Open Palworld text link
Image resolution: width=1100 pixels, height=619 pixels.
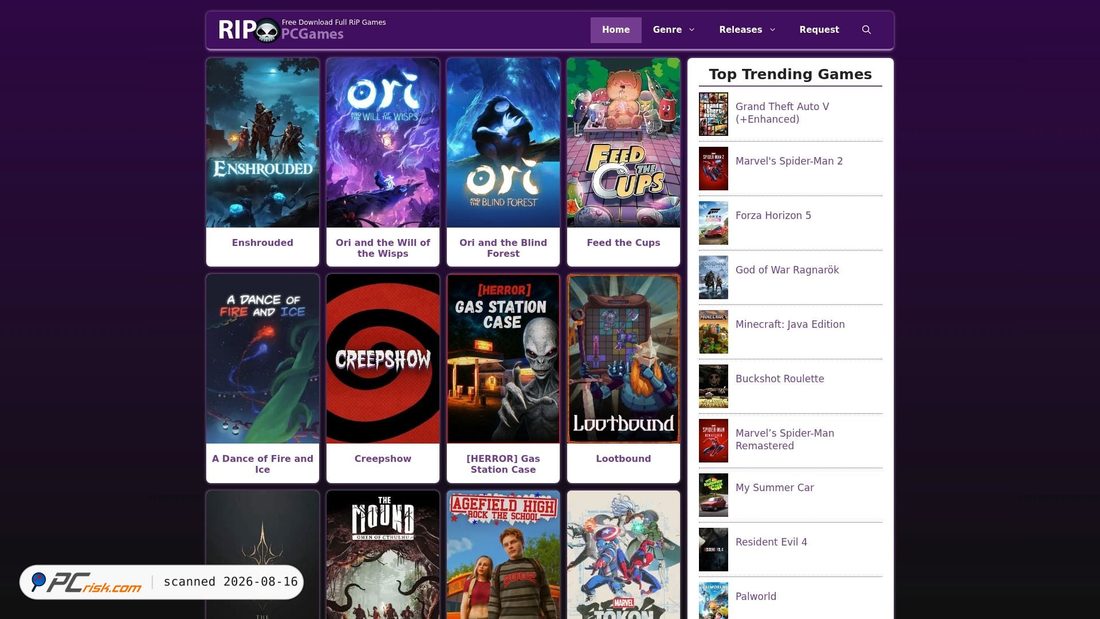point(756,596)
